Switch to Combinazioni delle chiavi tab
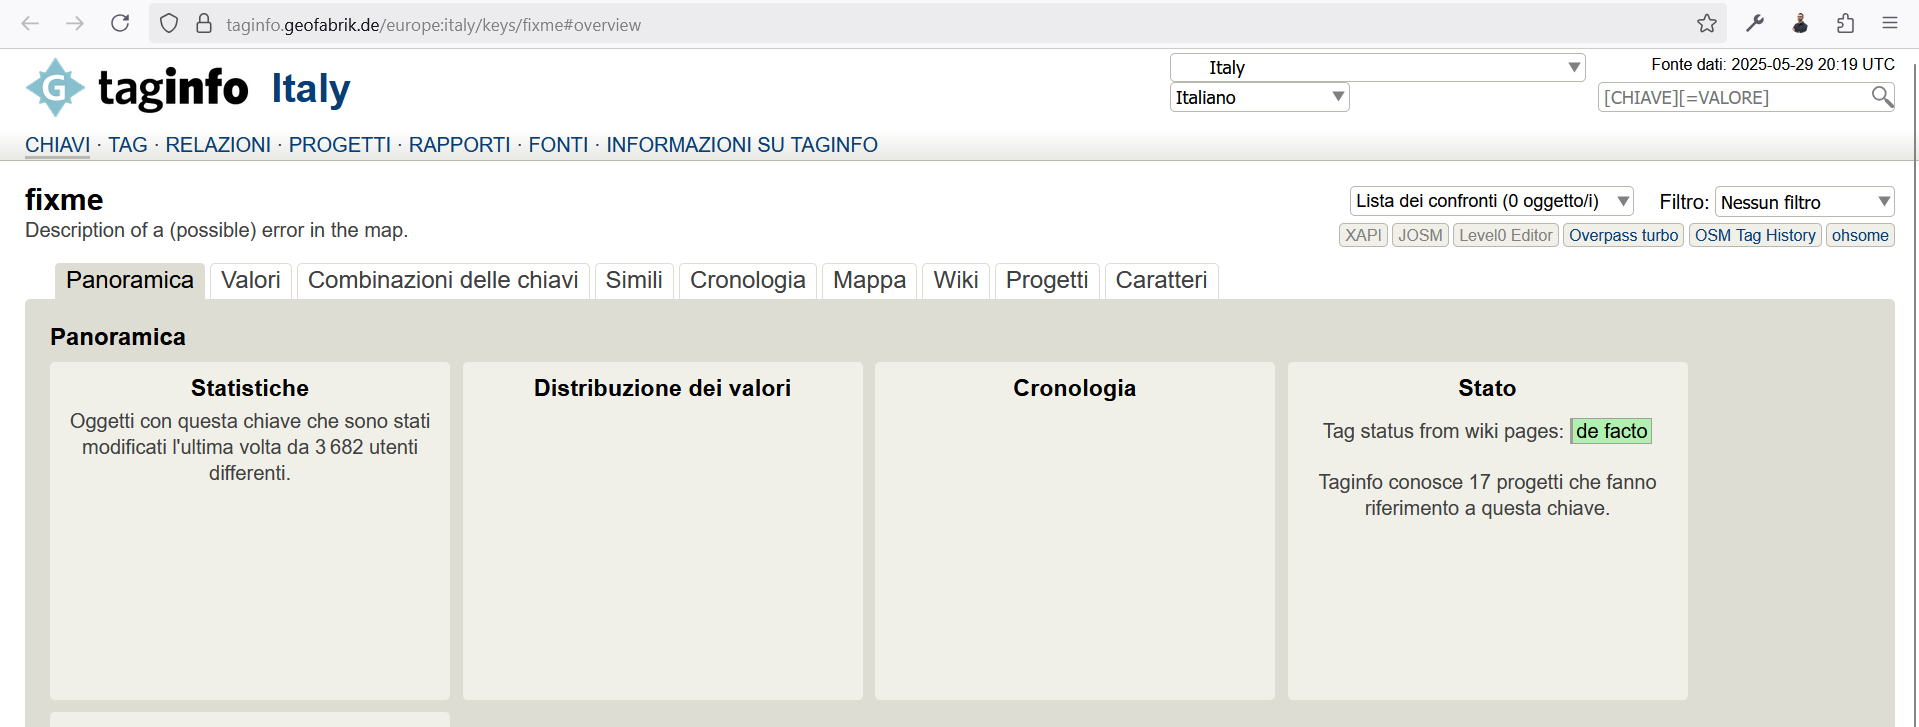 tap(443, 280)
